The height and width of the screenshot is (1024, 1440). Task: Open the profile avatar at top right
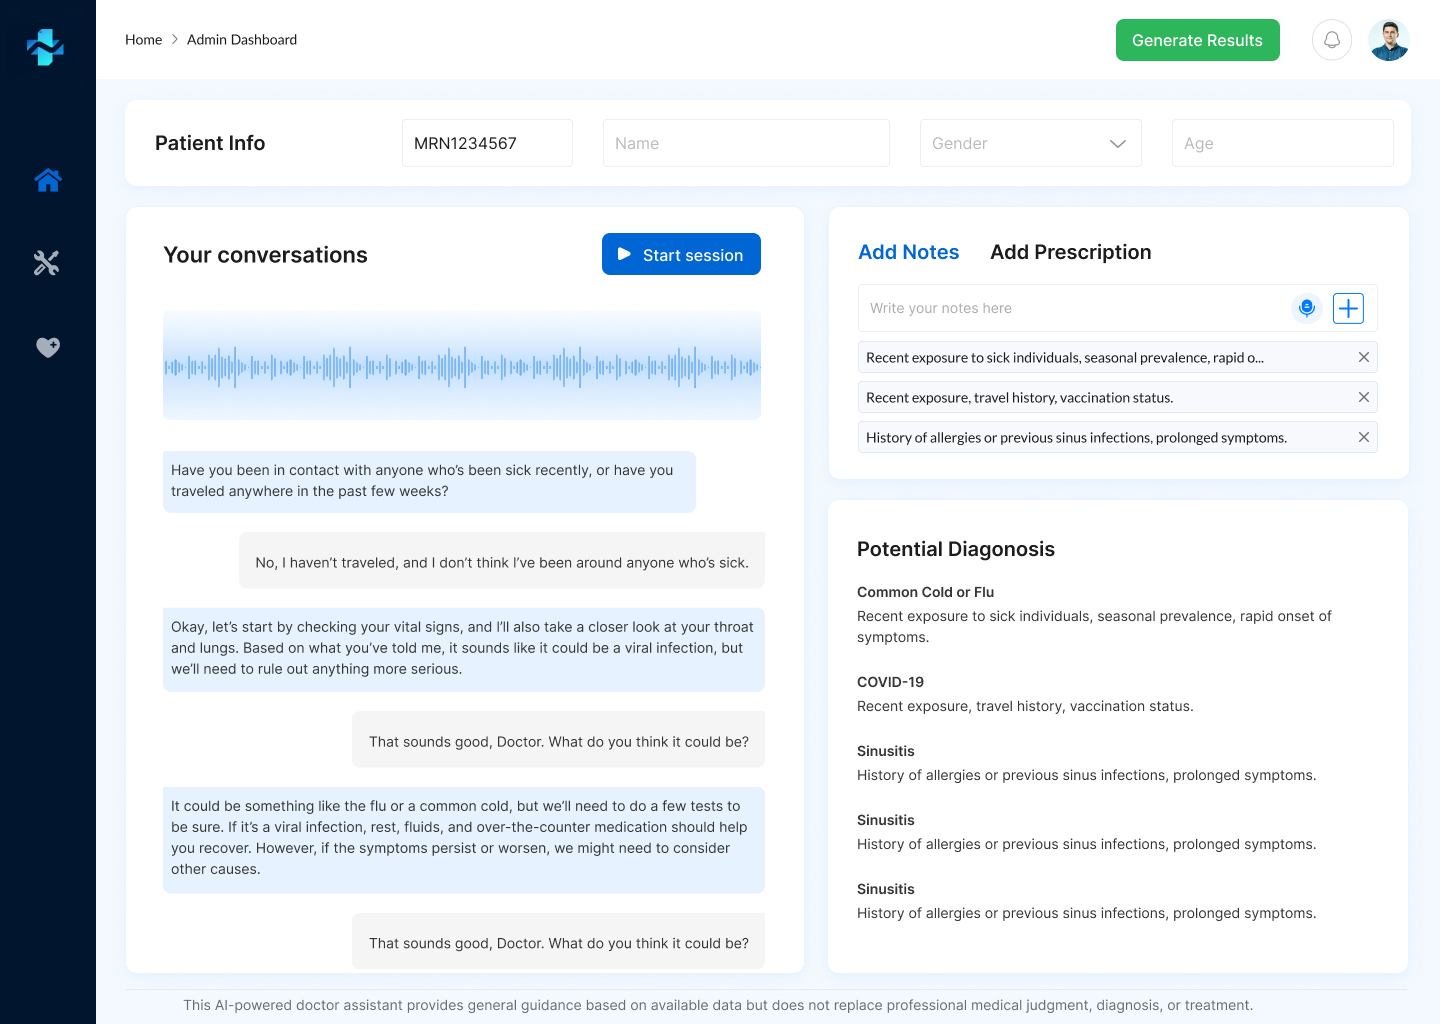tap(1388, 40)
